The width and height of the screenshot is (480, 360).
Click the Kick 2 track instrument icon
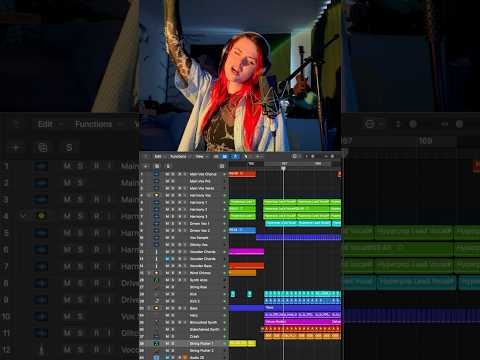(156, 301)
